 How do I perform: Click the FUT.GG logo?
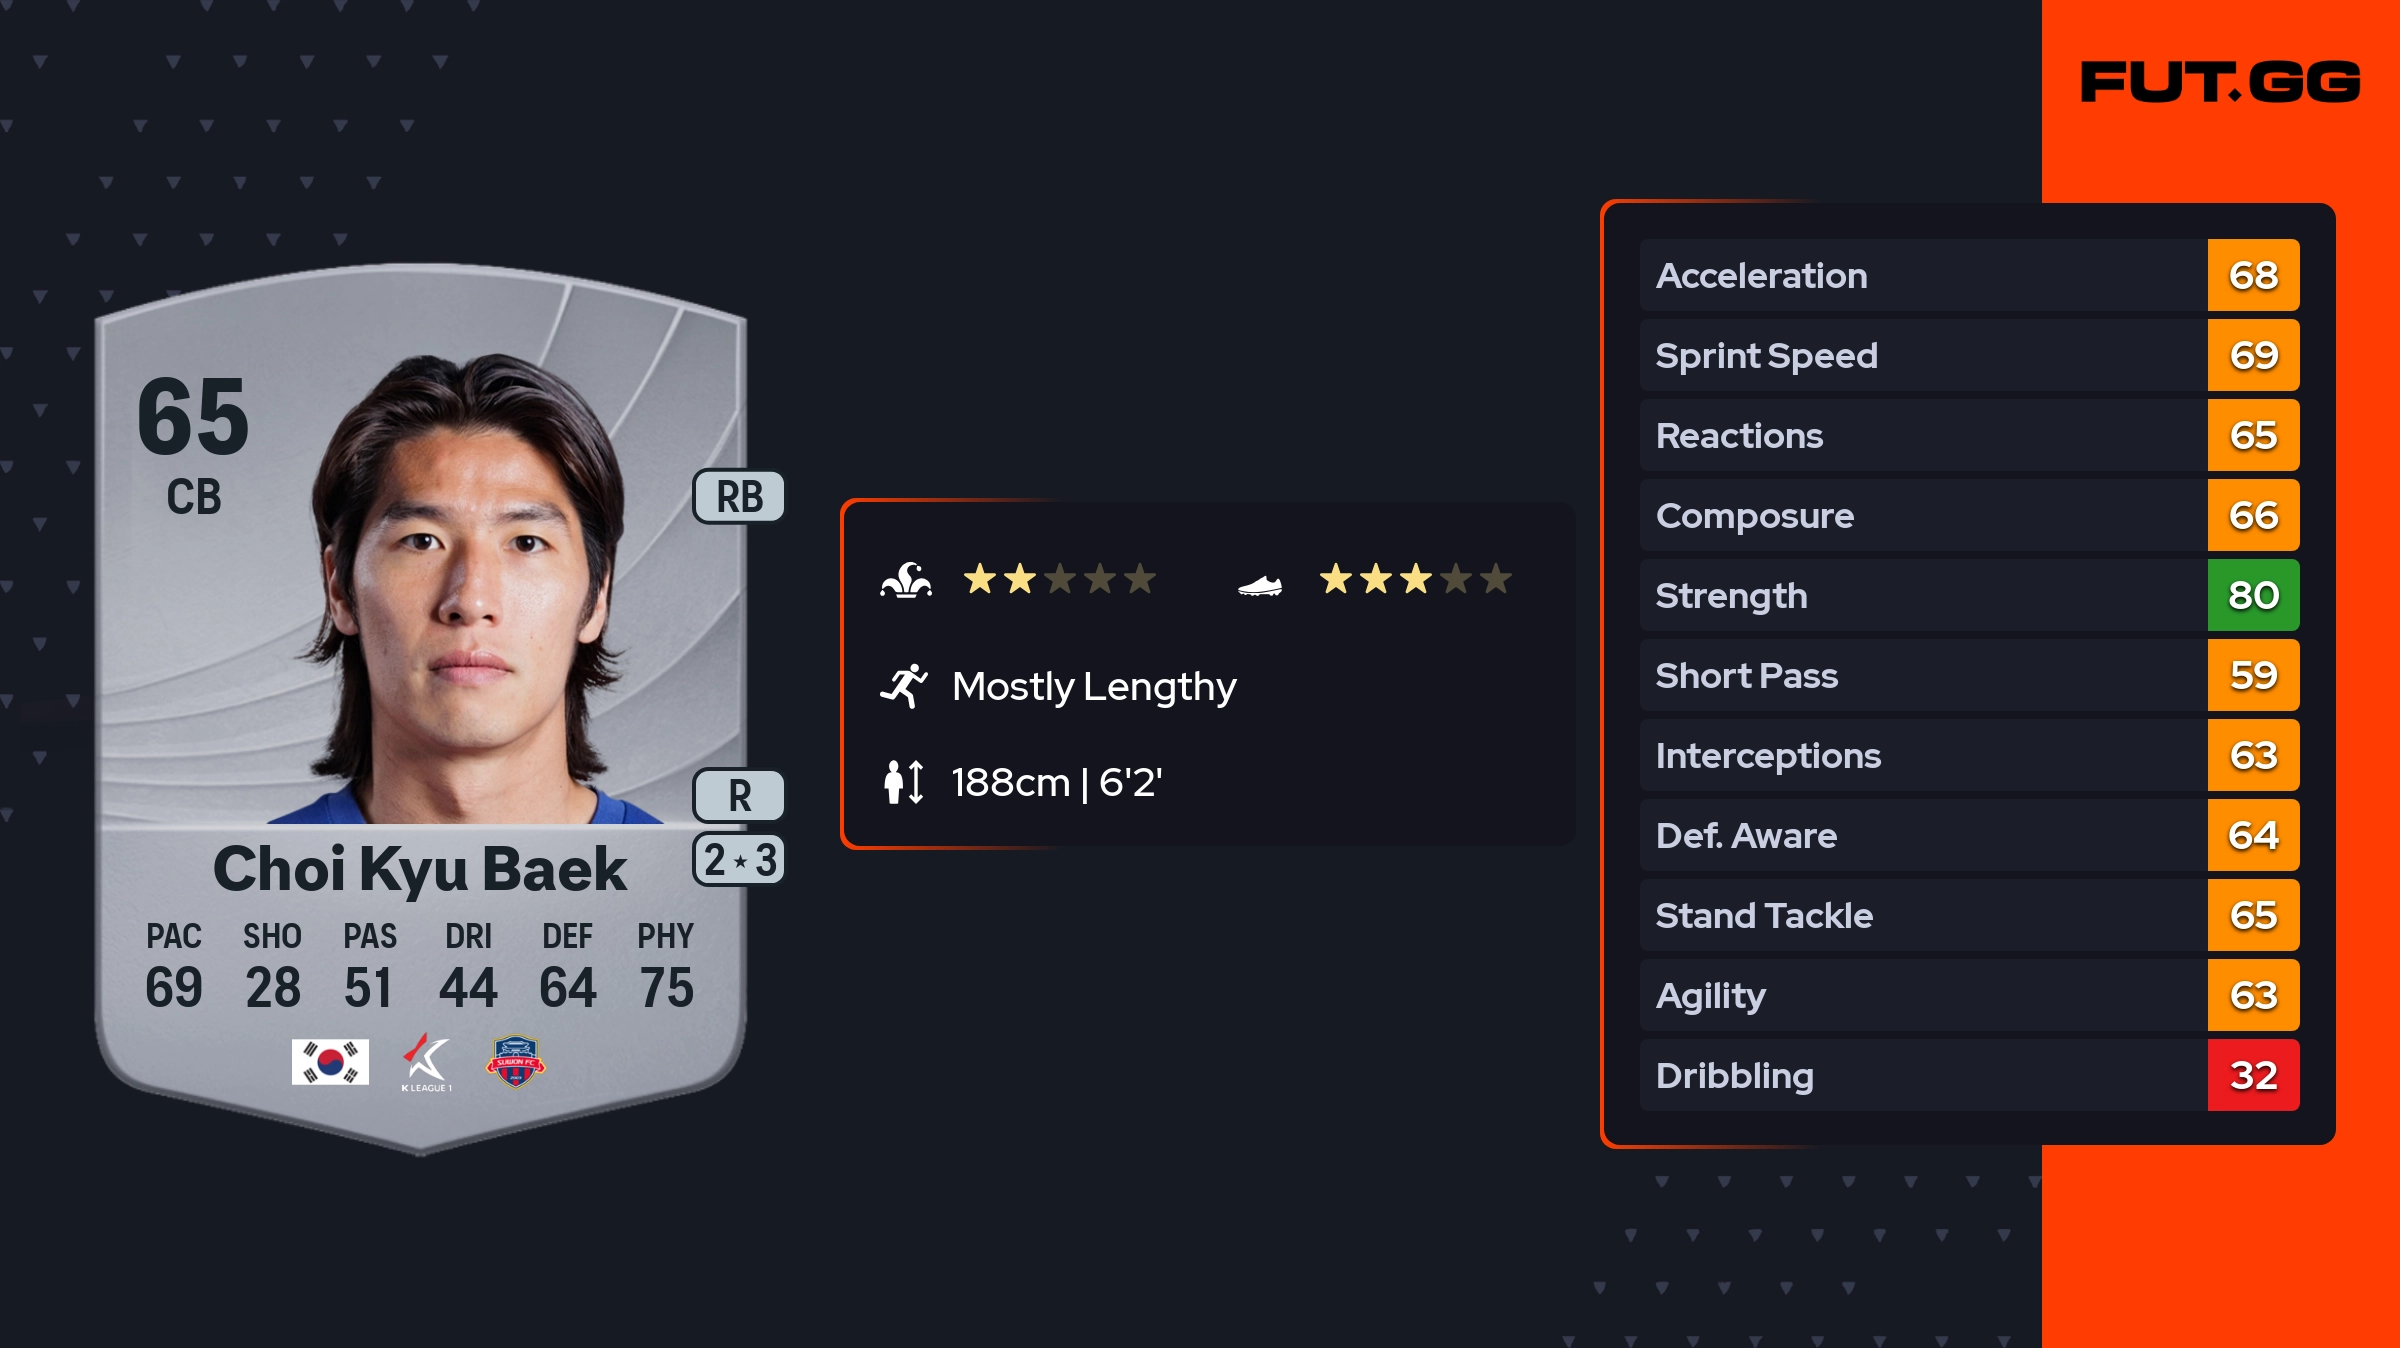2220,82
